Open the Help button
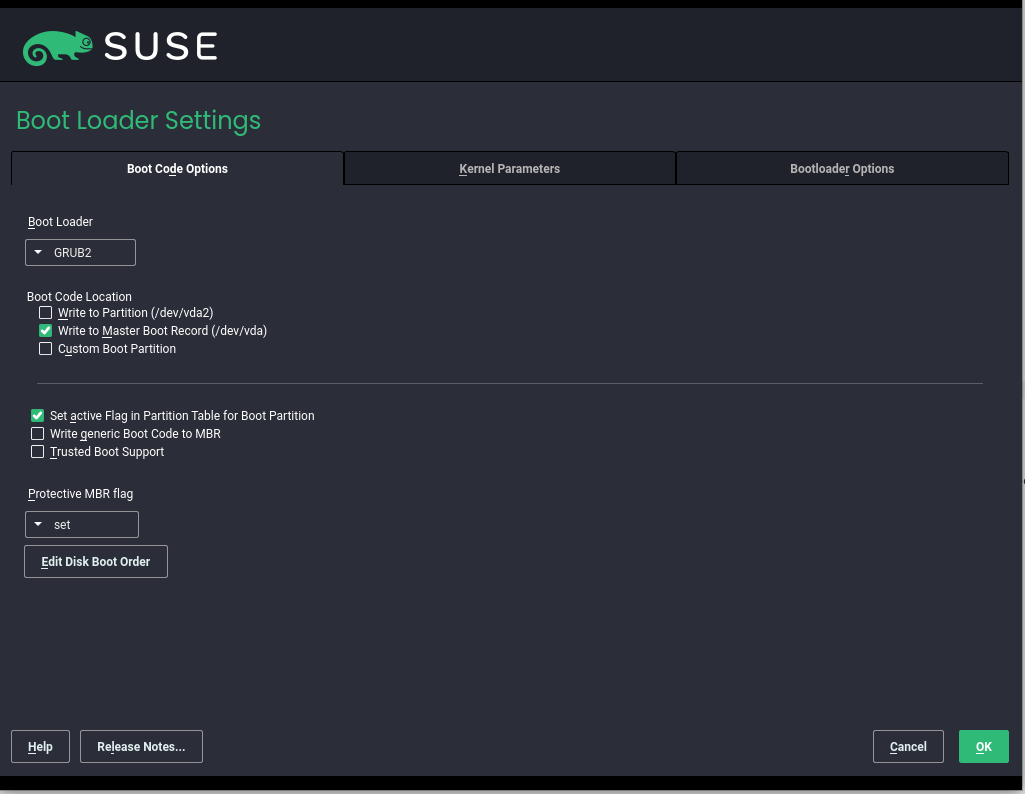The width and height of the screenshot is (1025, 794). (40, 747)
